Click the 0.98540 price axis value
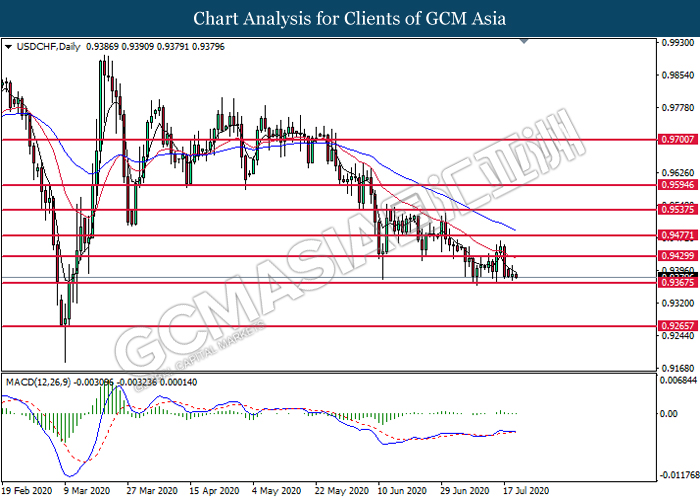 pyautogui.click(x=678, y=75)
